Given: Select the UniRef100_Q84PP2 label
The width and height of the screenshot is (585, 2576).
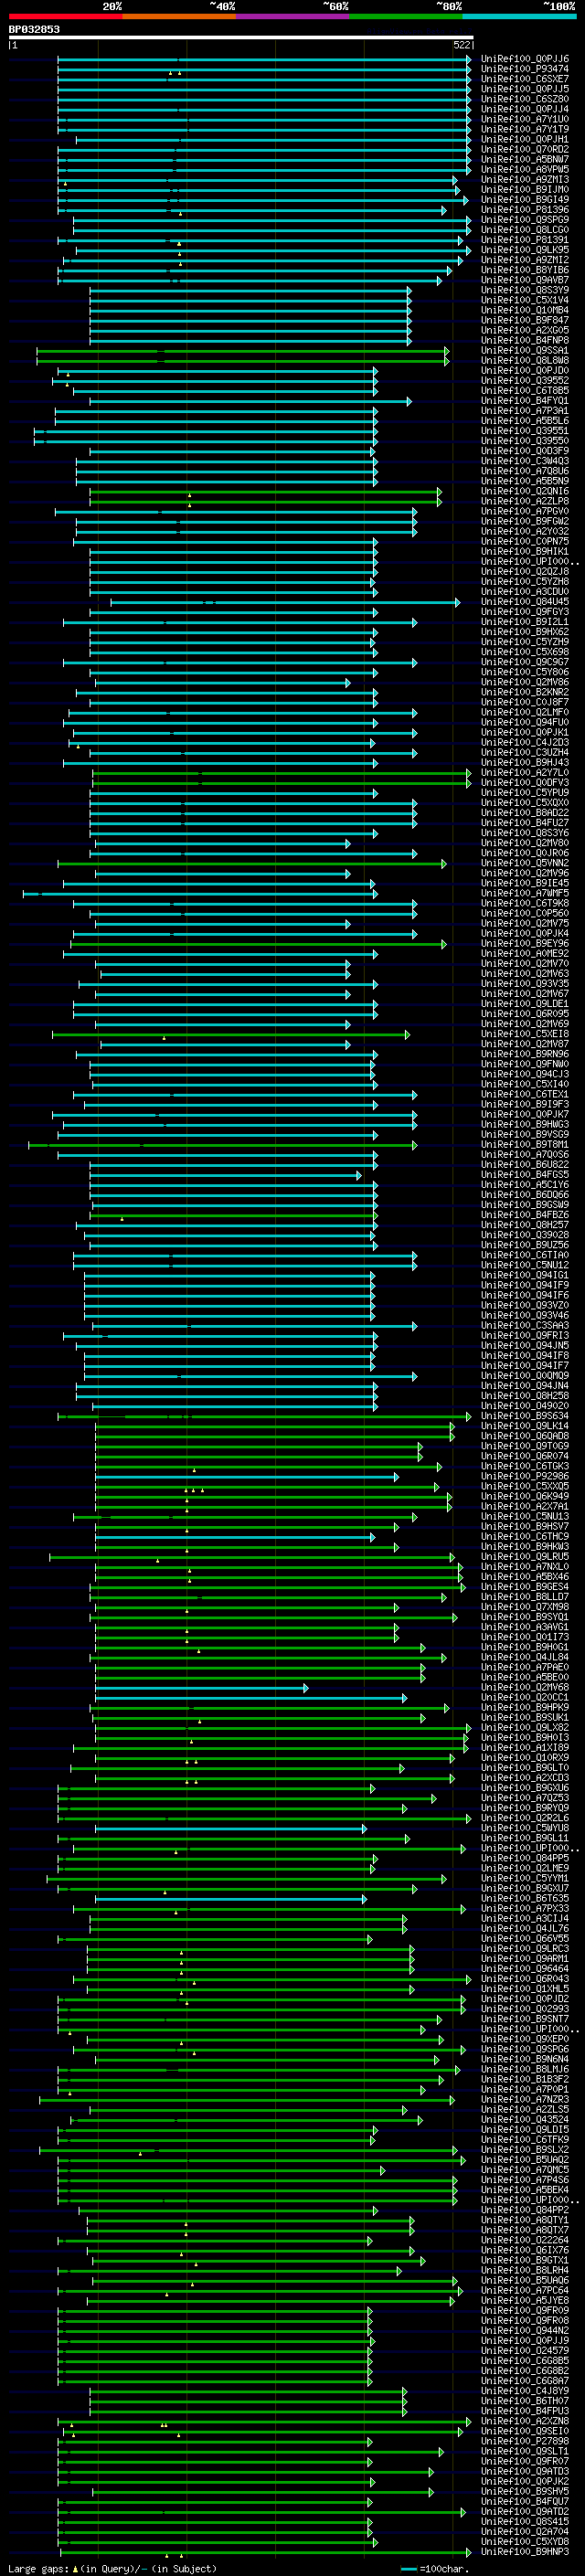Looking at the screenshot, I should pos(525,2211).
